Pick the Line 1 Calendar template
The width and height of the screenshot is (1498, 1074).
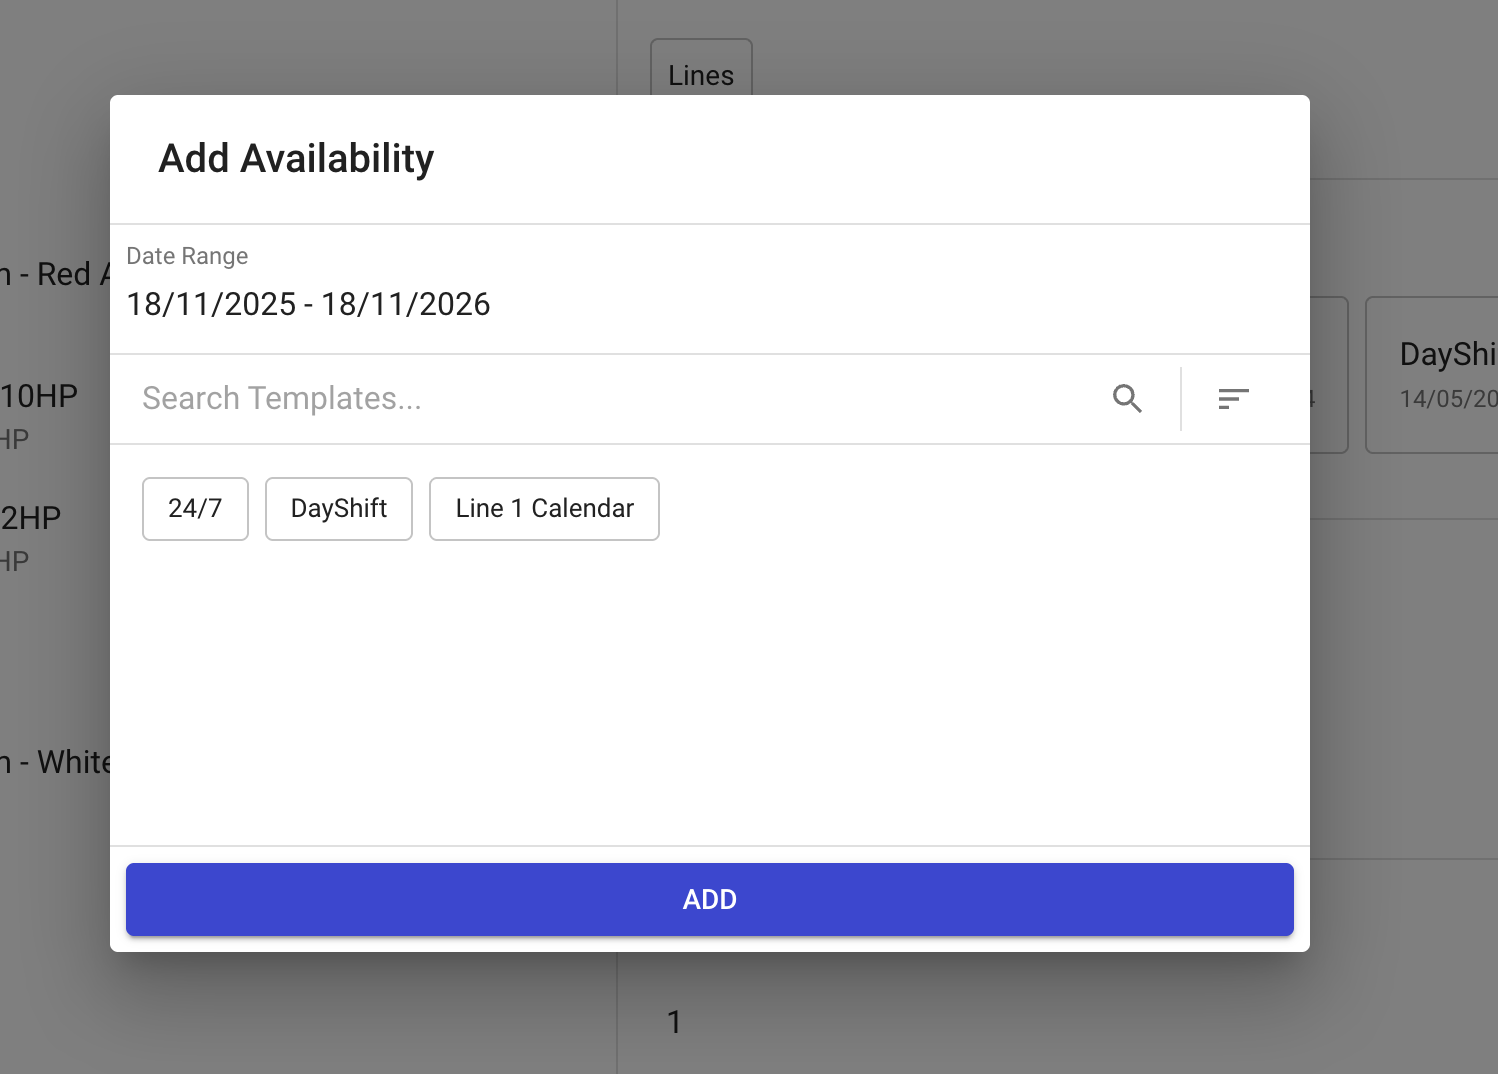click(544, 509)
